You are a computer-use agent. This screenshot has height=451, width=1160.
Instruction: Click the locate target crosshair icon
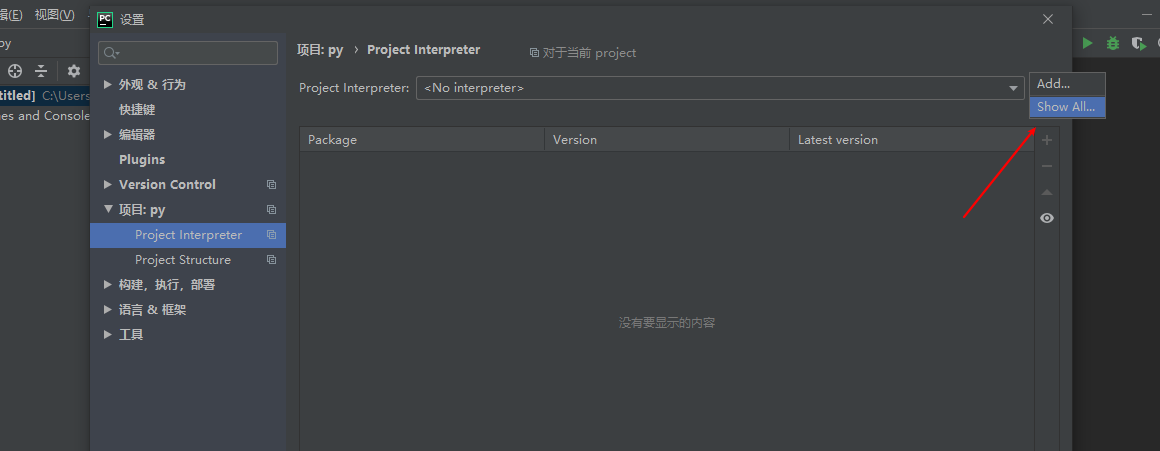(15, 71)
